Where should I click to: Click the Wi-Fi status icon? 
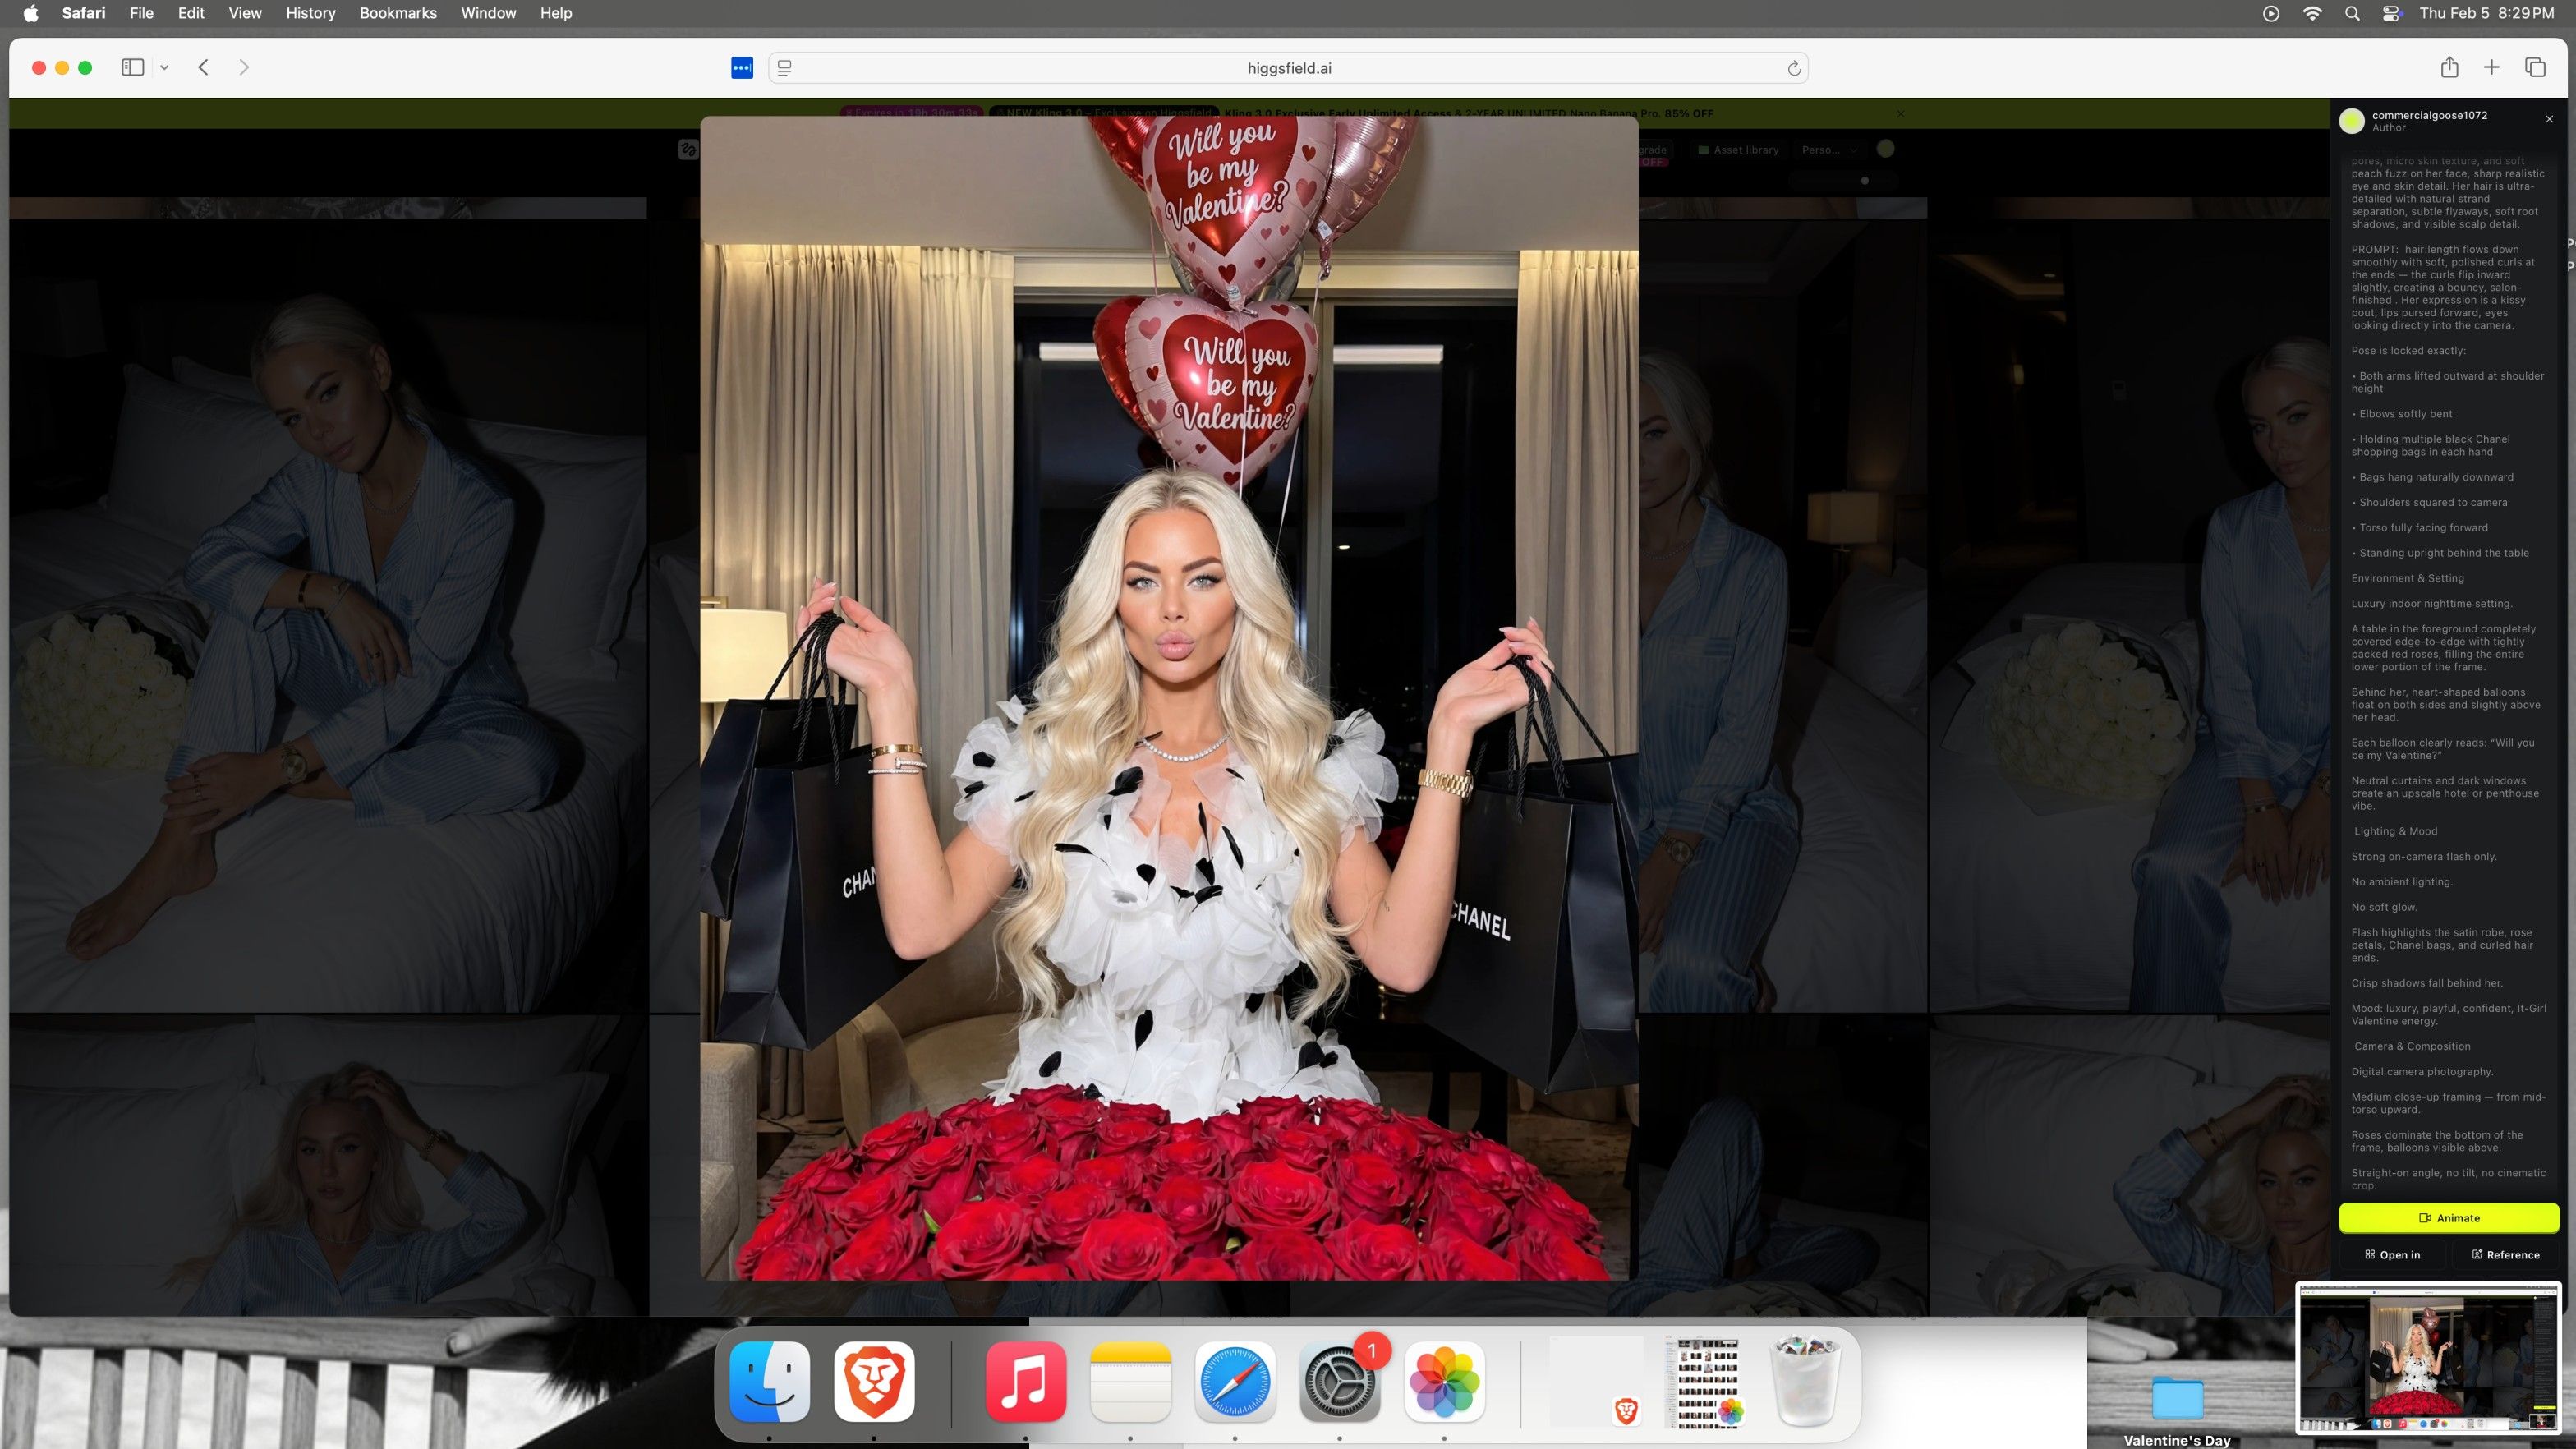point(2312,13)
